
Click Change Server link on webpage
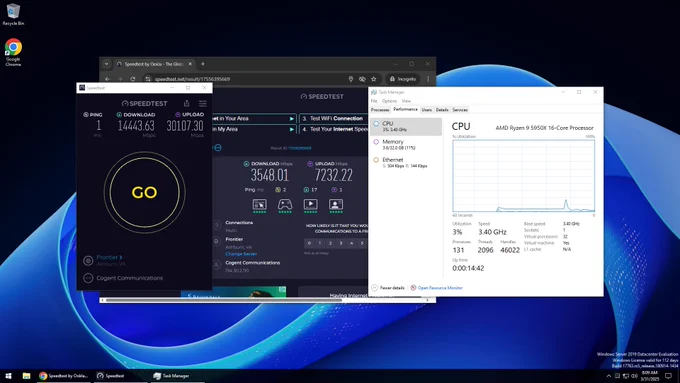pyautogui.click(x=241, y=254)
